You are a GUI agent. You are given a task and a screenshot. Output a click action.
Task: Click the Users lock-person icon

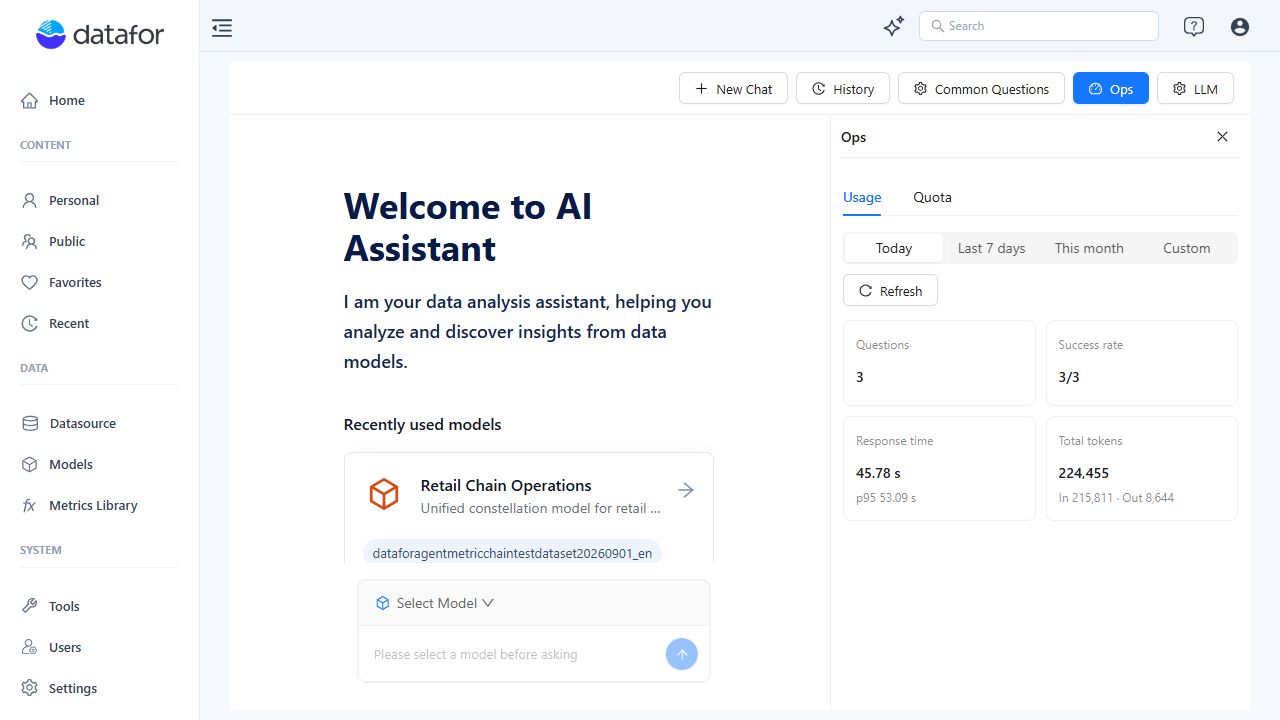[x=30, y=647]
